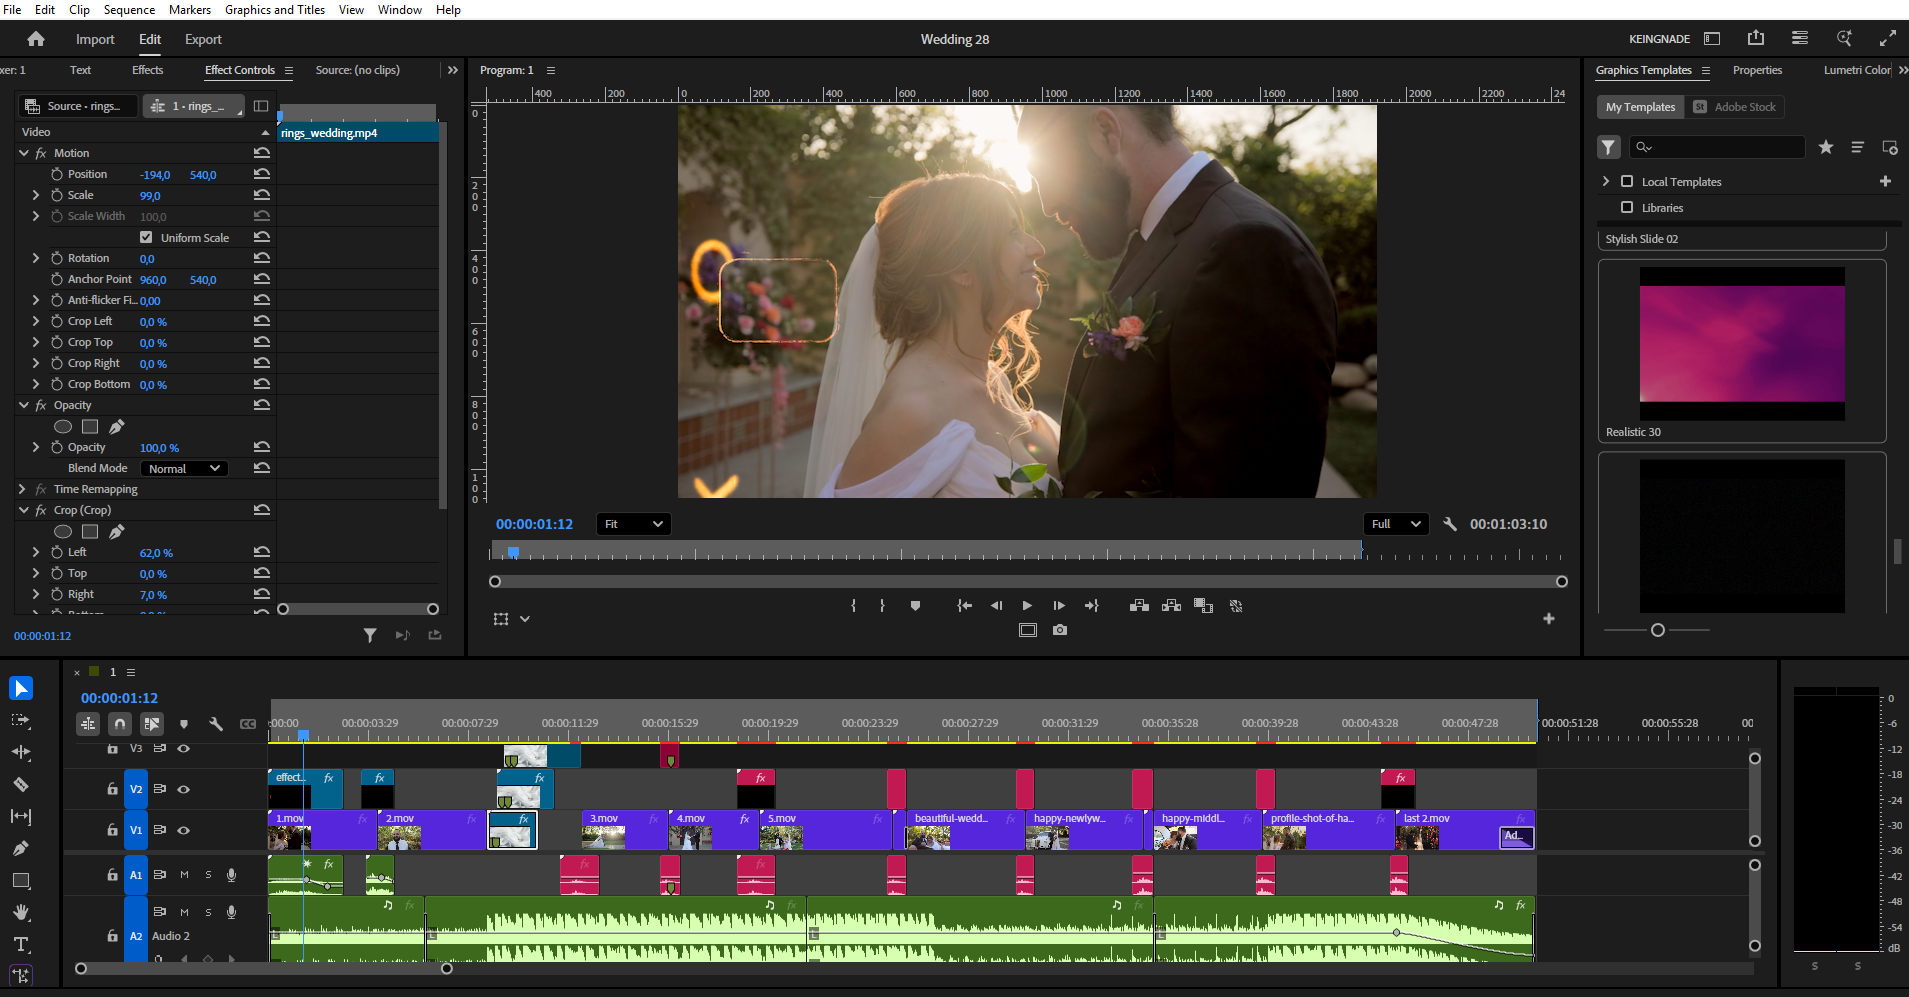The image size is (1909, 997).
Task: Select the Razor tool
Action: point(21,784)
